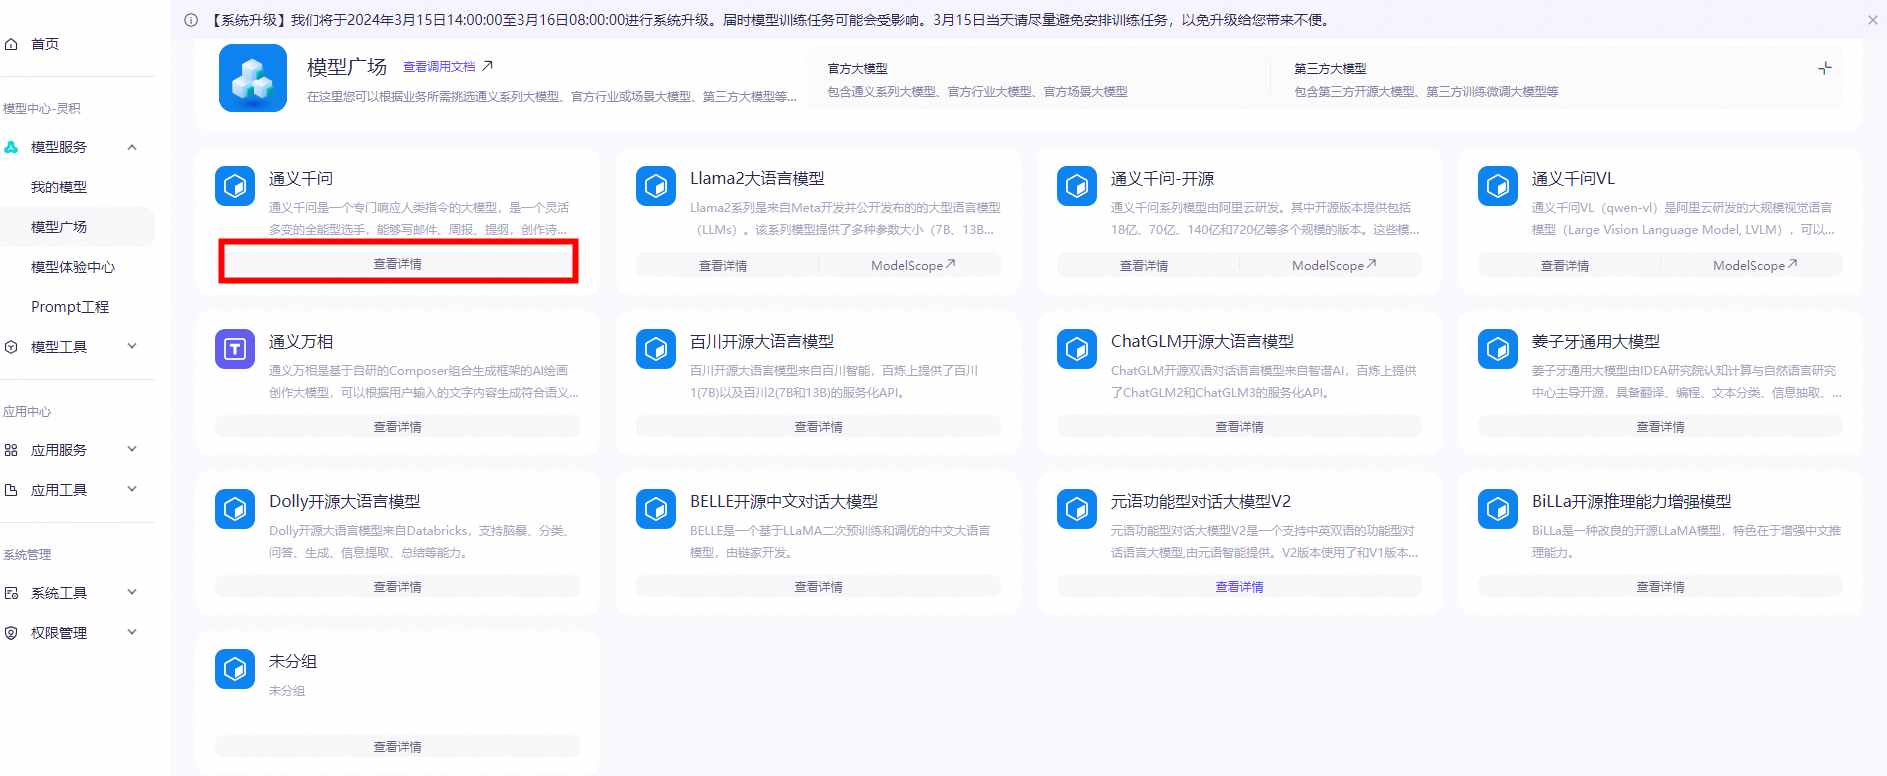Click the 元语功能型对话大模型V2 icon
This screenshot has width=1887, height=776.
1077,509
